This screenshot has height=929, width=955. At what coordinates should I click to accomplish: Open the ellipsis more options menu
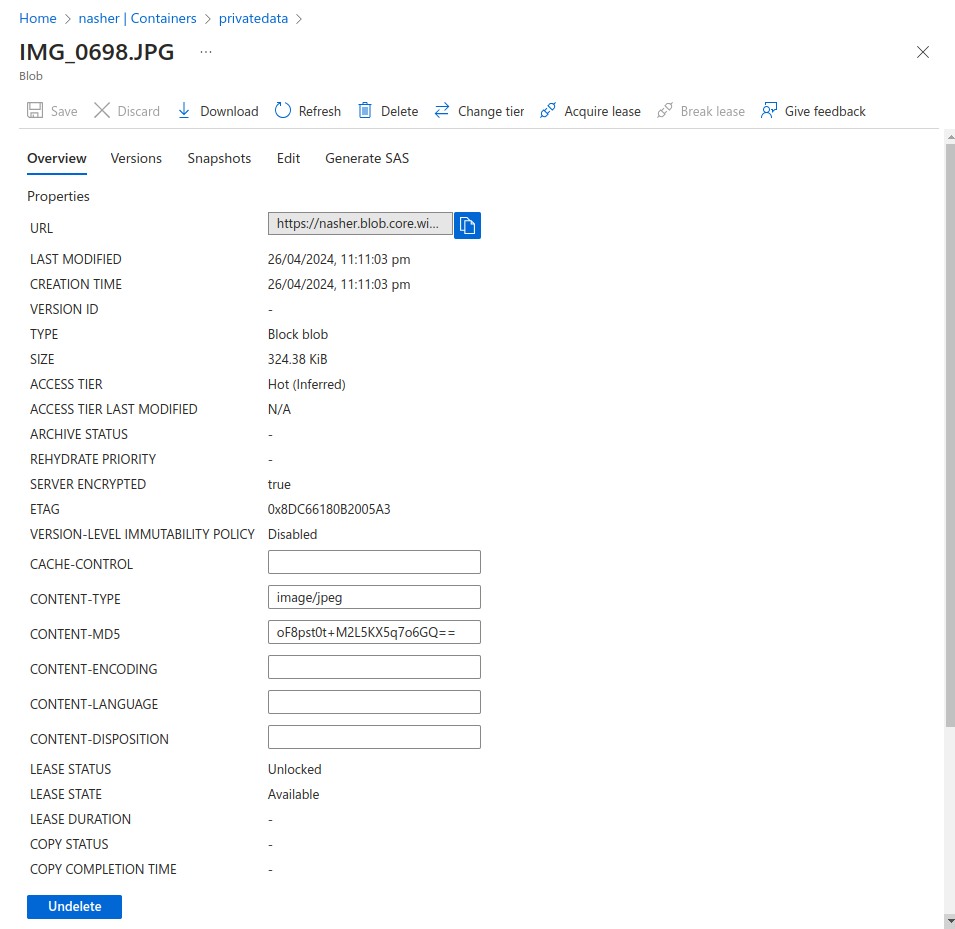coord(206,52)
